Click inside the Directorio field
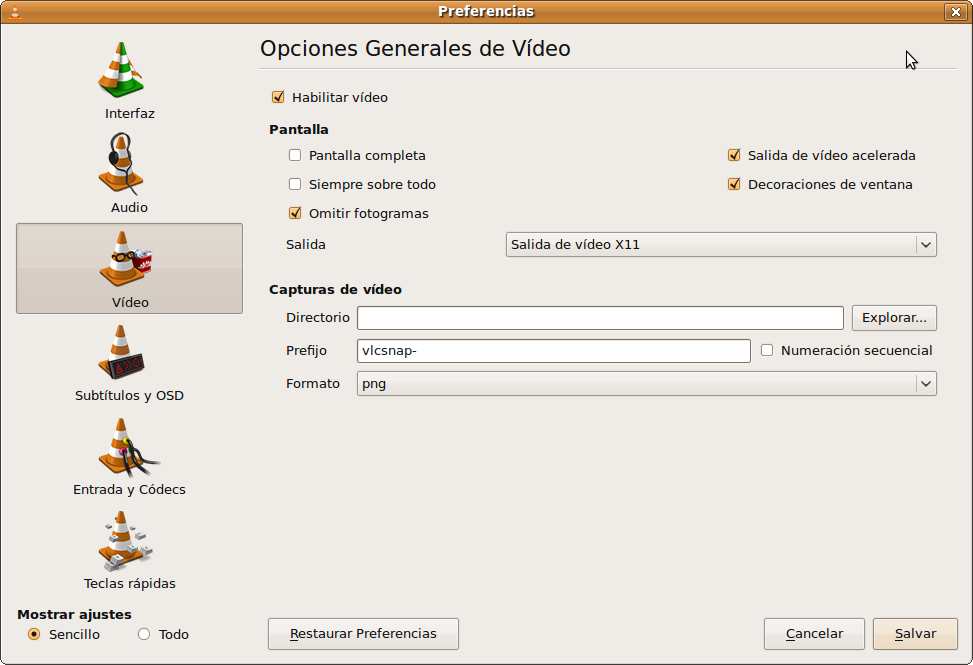This screenshot has width=973, height=665. pos(600,317)
